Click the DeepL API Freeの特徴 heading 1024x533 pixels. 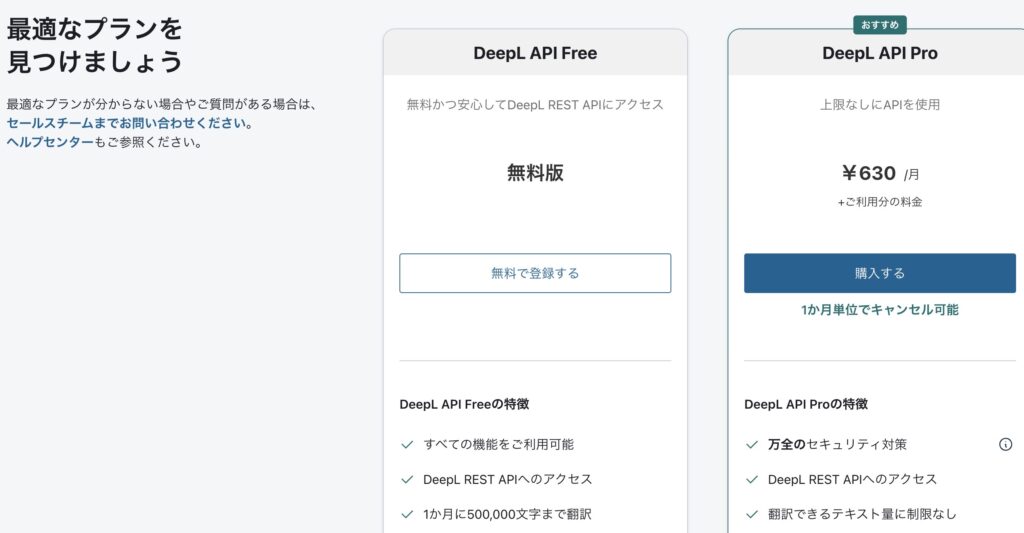click(x=464, y=404)
